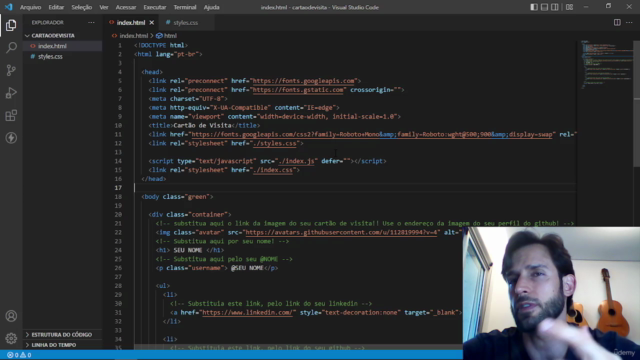The width and height of the screenshot is (640, 360).
Task: Open the Terminal menu
Action: (185, 7)
